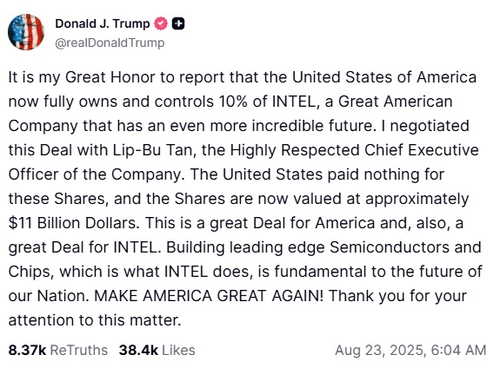Viewport: 500px width, 368px height.
Task: Click the ReTruths label
Action: (x=79, y=350)
